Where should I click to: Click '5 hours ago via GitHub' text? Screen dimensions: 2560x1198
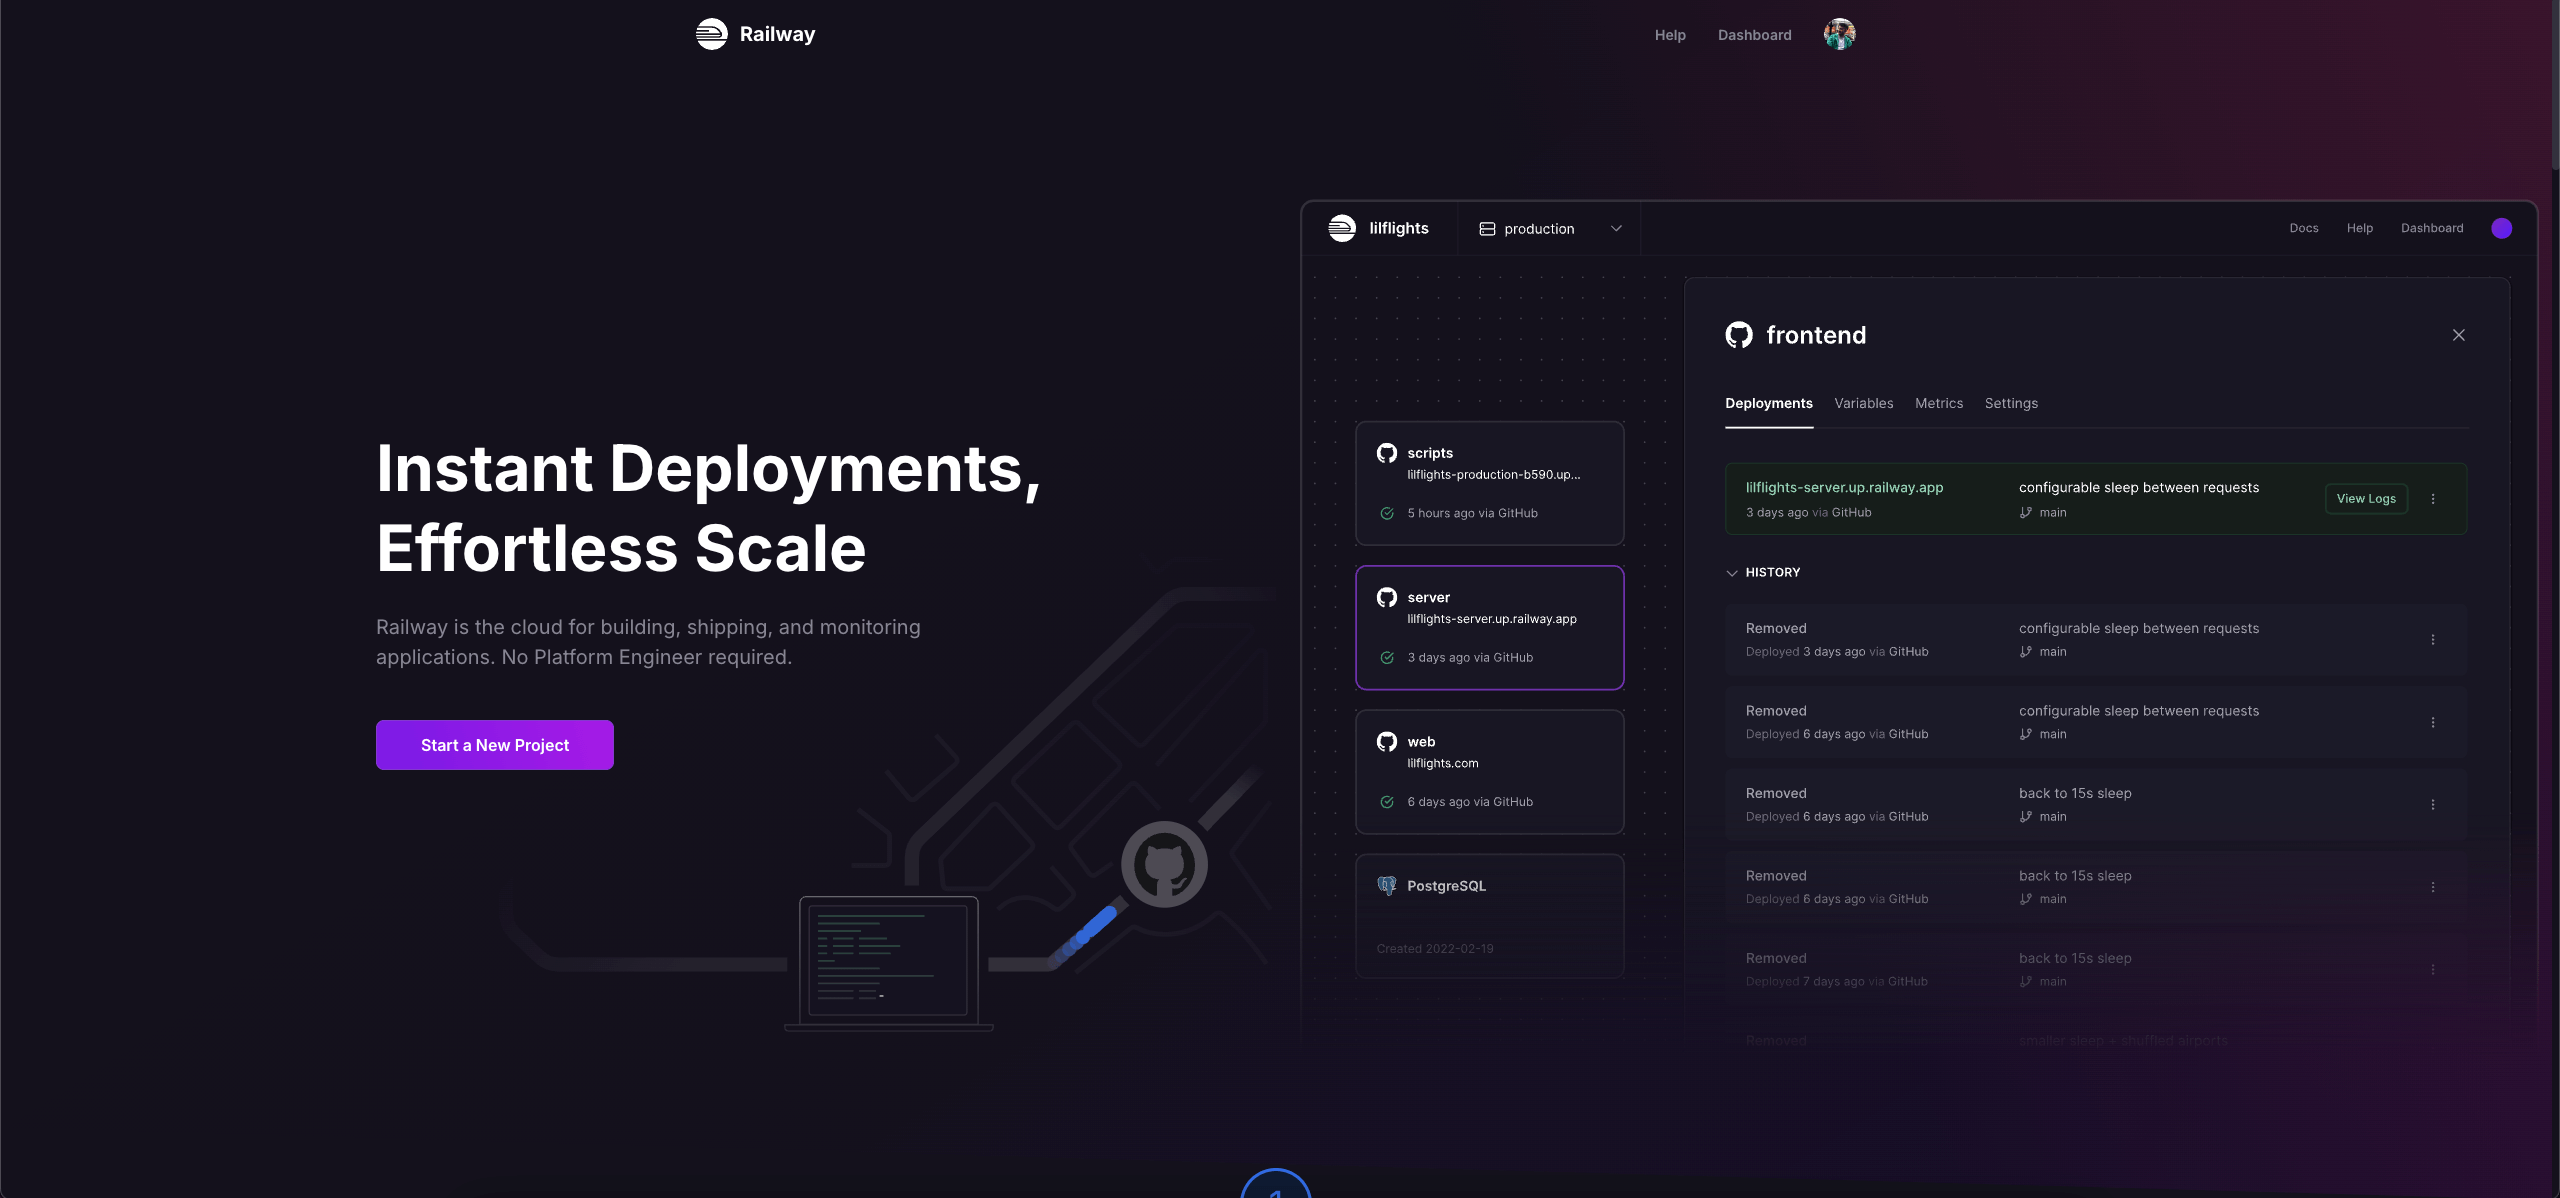(1473, 513)
